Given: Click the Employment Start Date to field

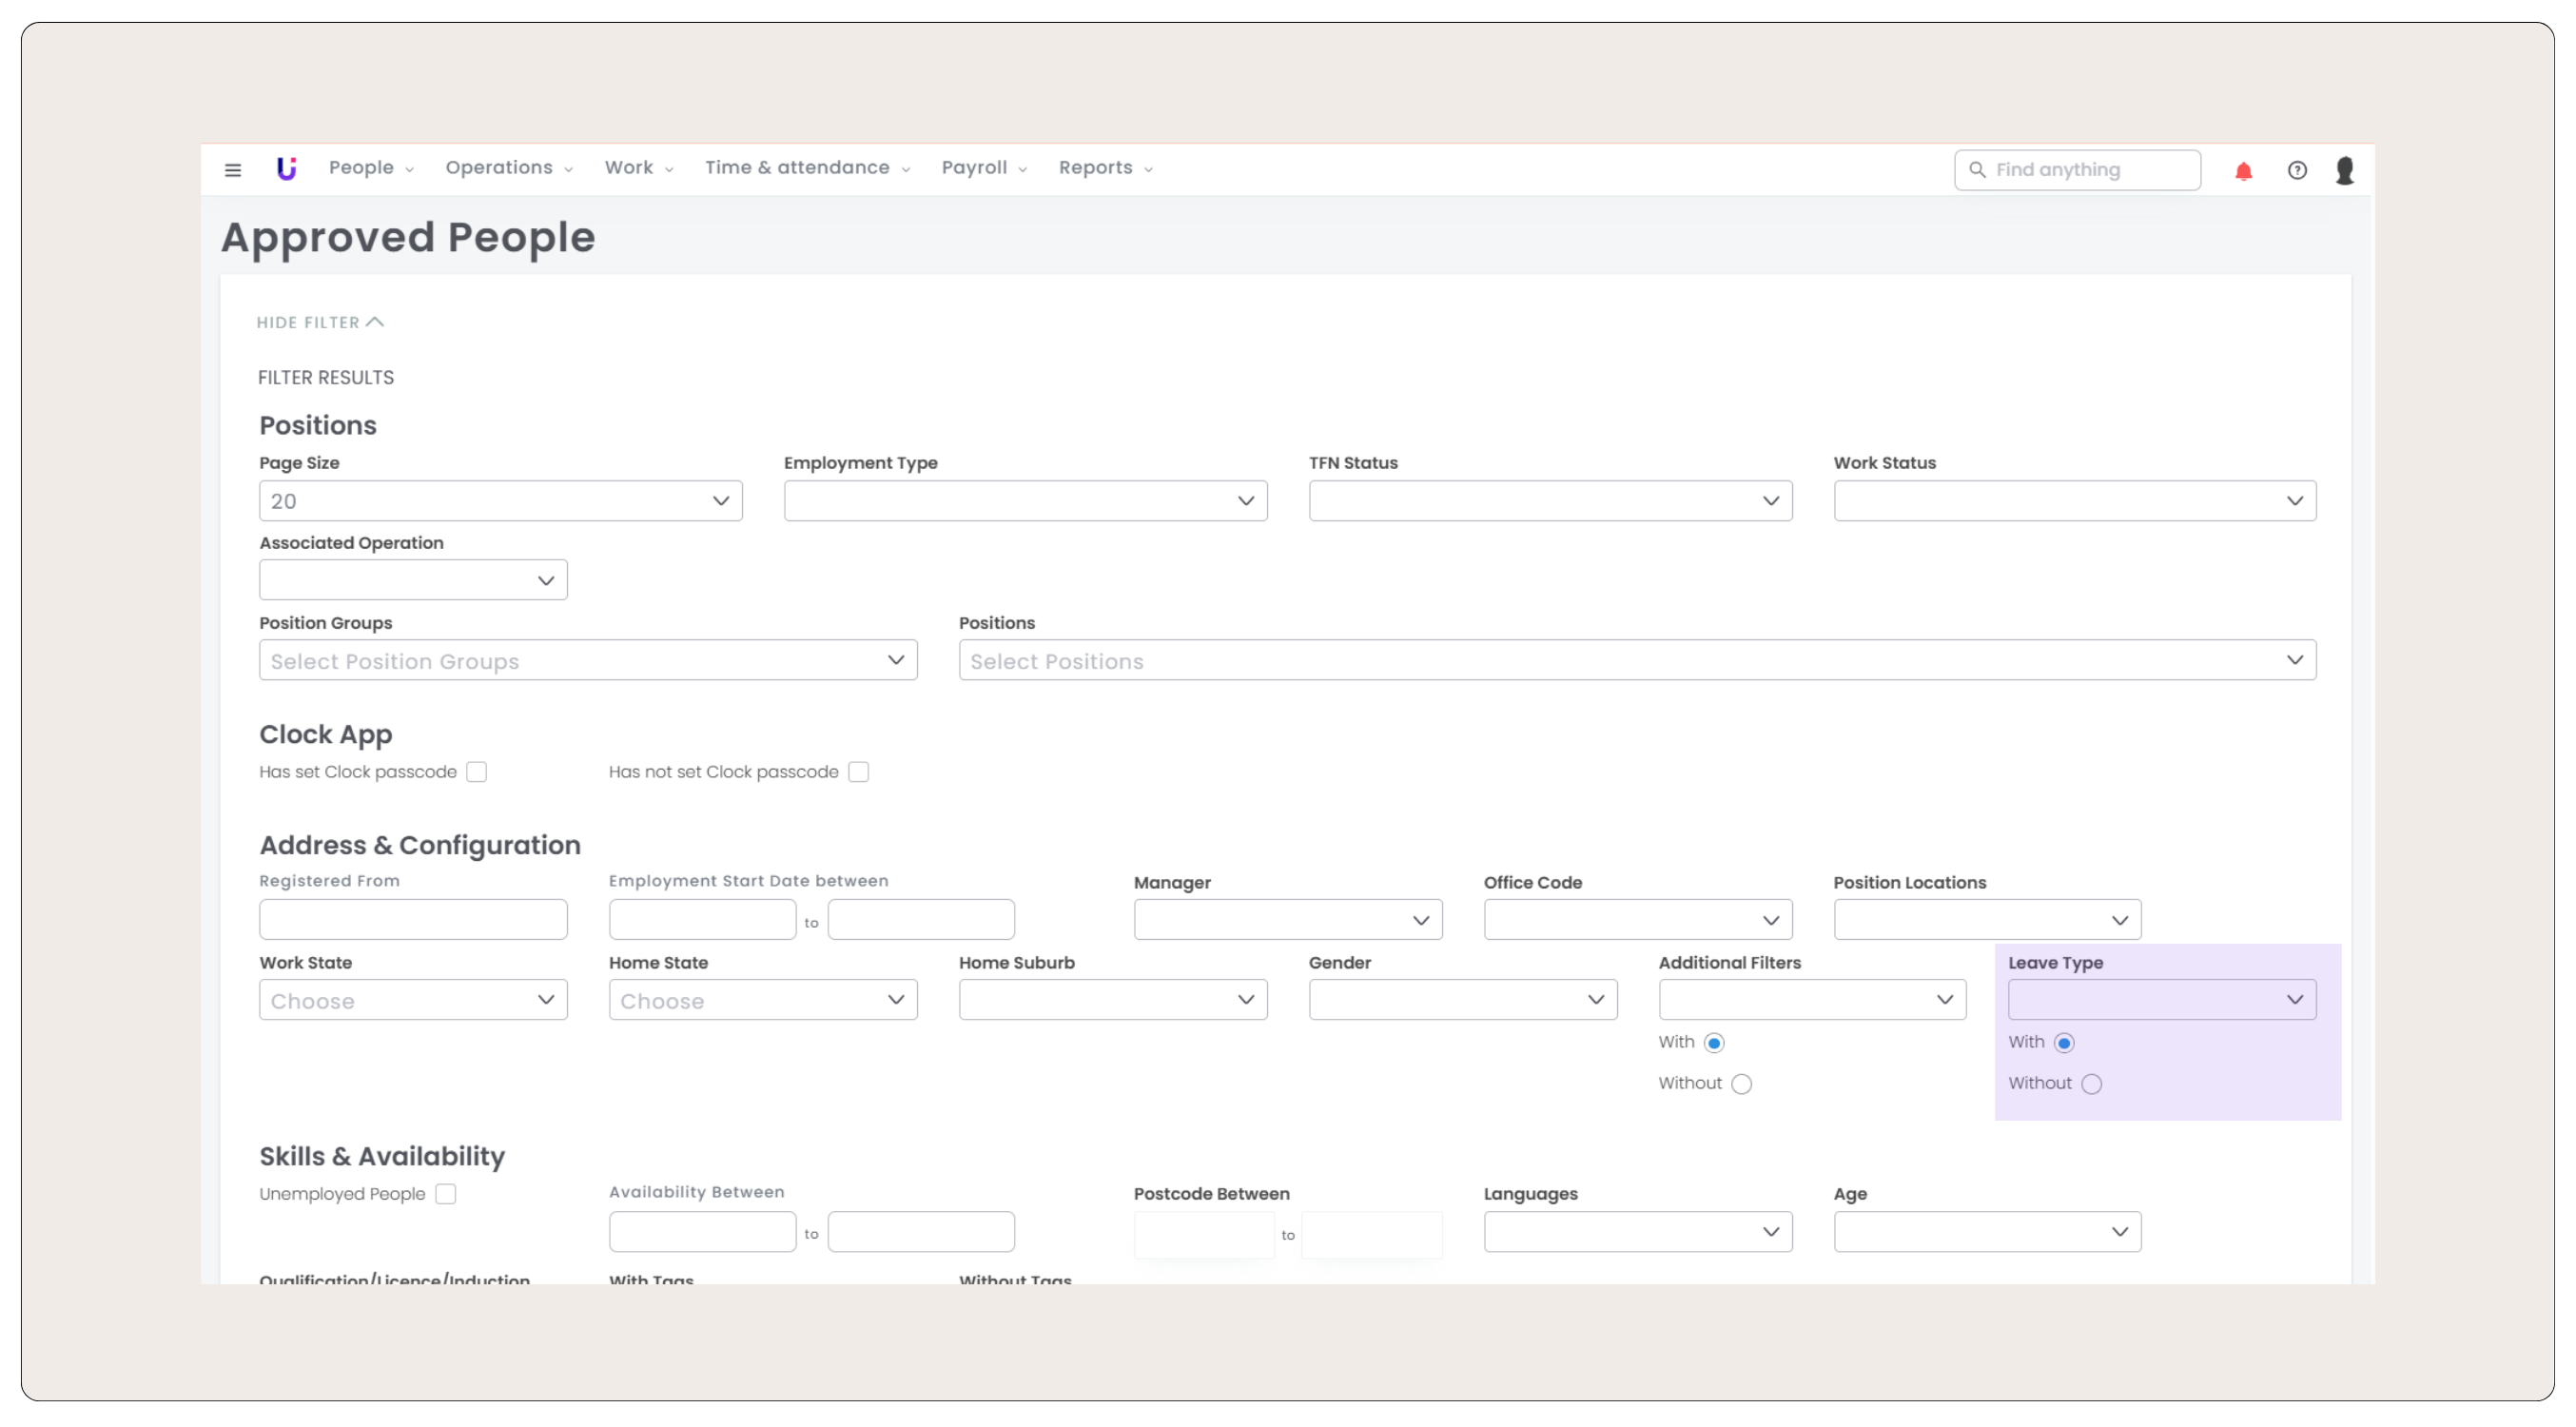Looking at the screenshot, I should coord(921,920).
